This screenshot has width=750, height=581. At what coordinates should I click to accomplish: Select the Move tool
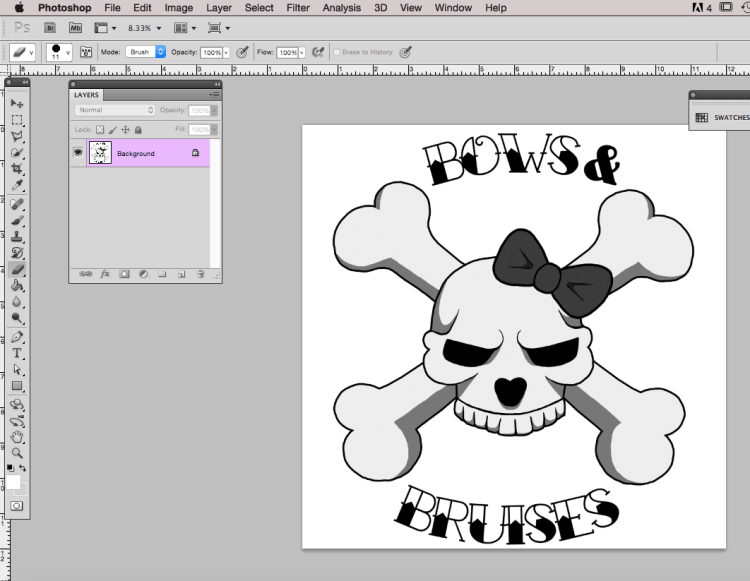pos(17,103)
